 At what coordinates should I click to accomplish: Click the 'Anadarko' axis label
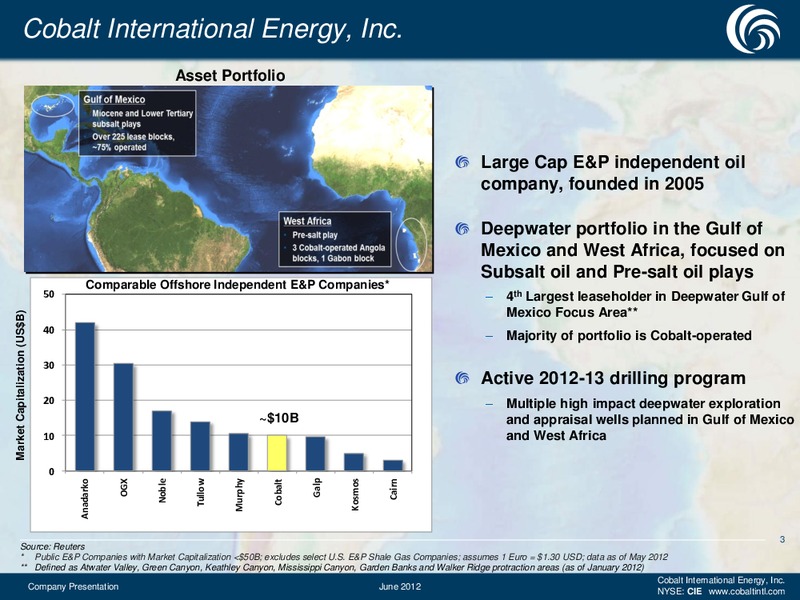point(85,498)
